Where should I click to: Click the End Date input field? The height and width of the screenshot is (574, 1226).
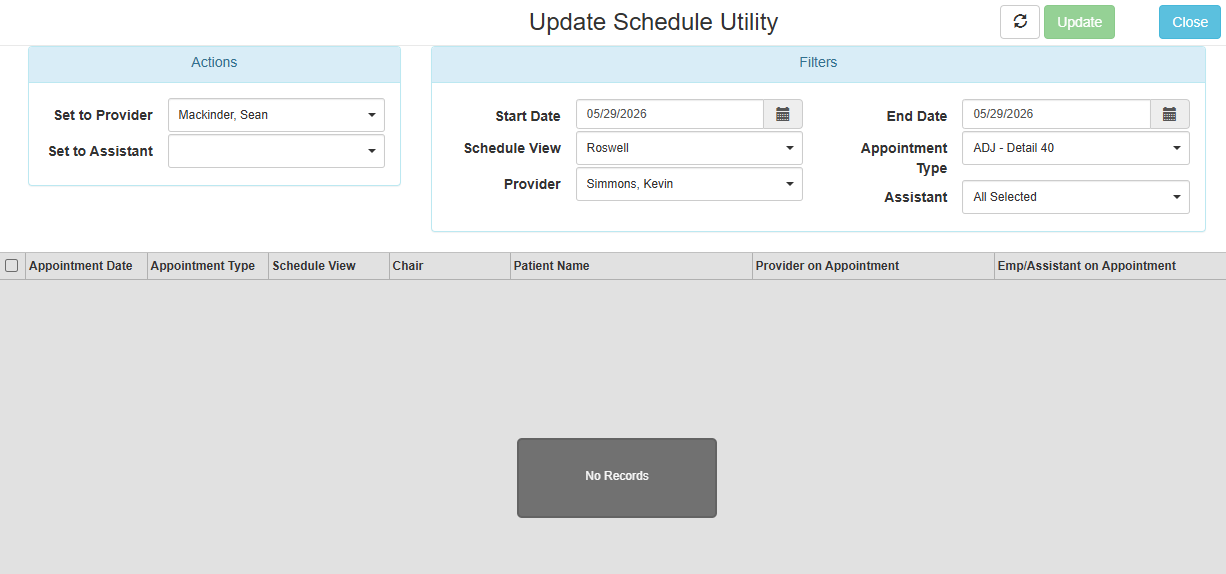click(1056, 114)
